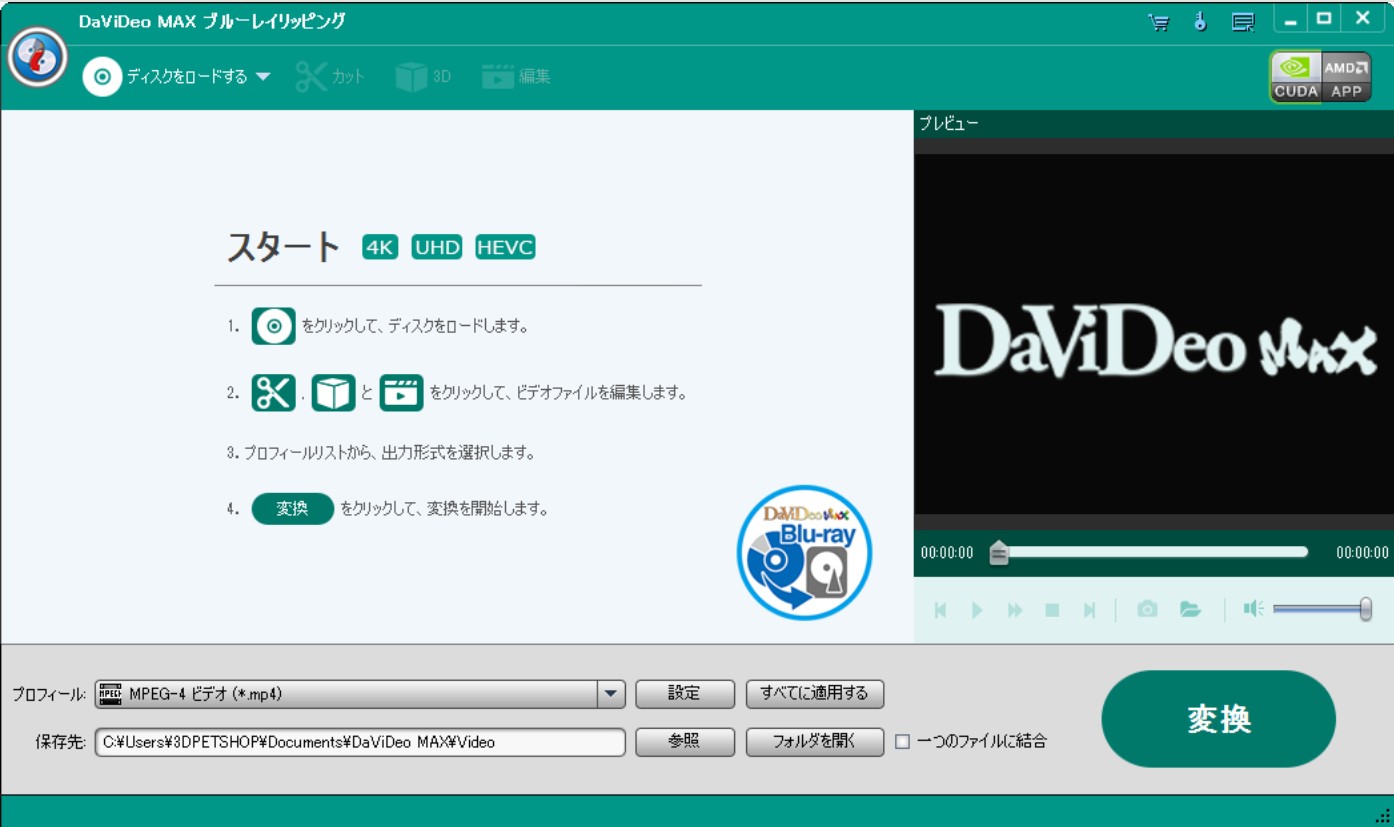The width and height of the screenshot is (1394, 827).
Task: Click the small 変換 button in step 4
Action: [292, 508]
